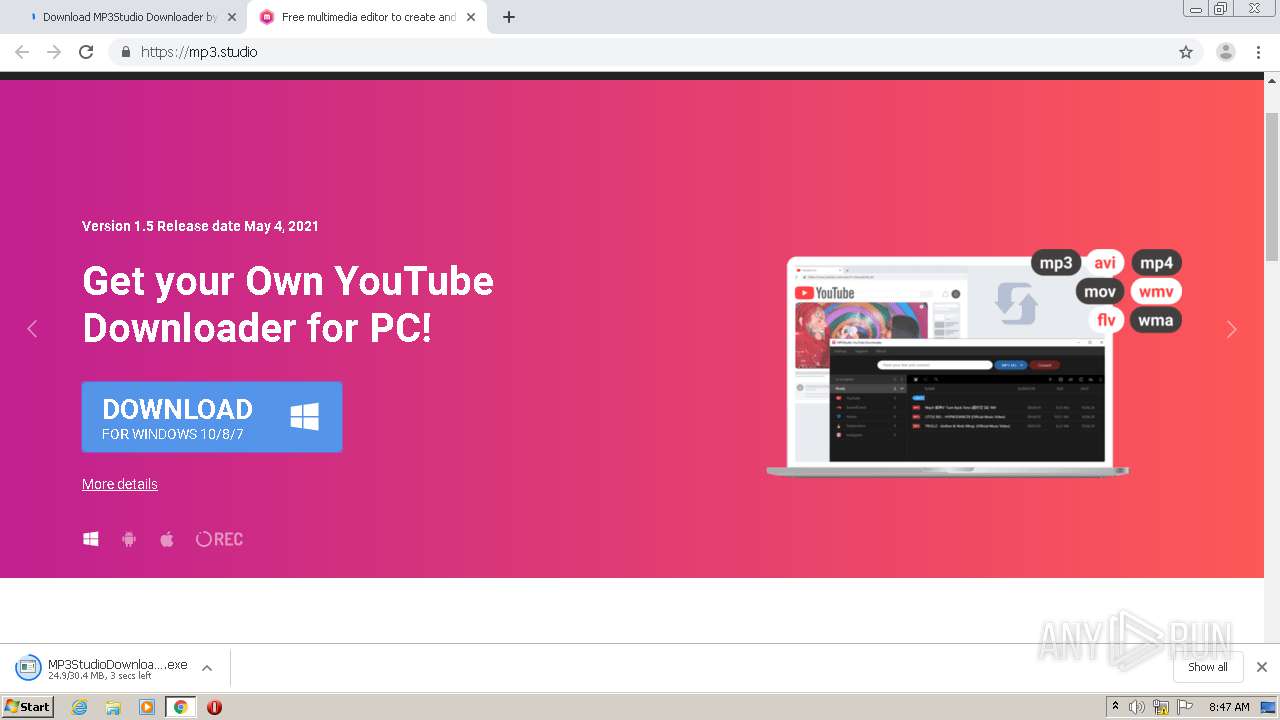Viewport: 1280px width, 720px height.
Task: Show all downloads
Action: point(1207,667)
